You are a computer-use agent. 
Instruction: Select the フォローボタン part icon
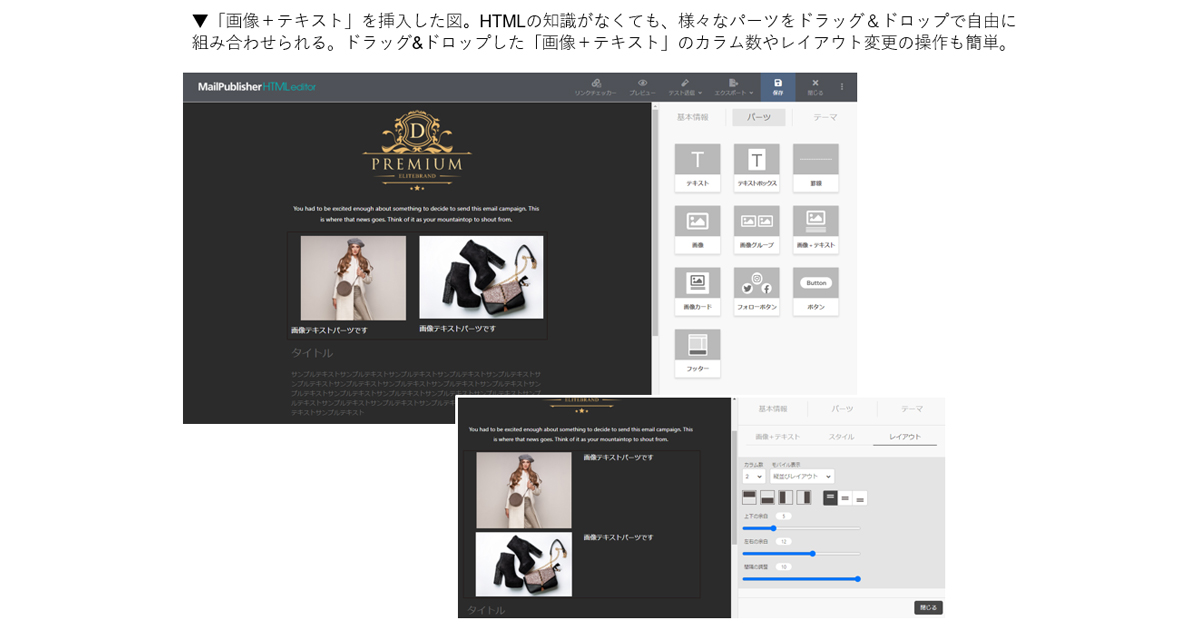tap(756, 287)
